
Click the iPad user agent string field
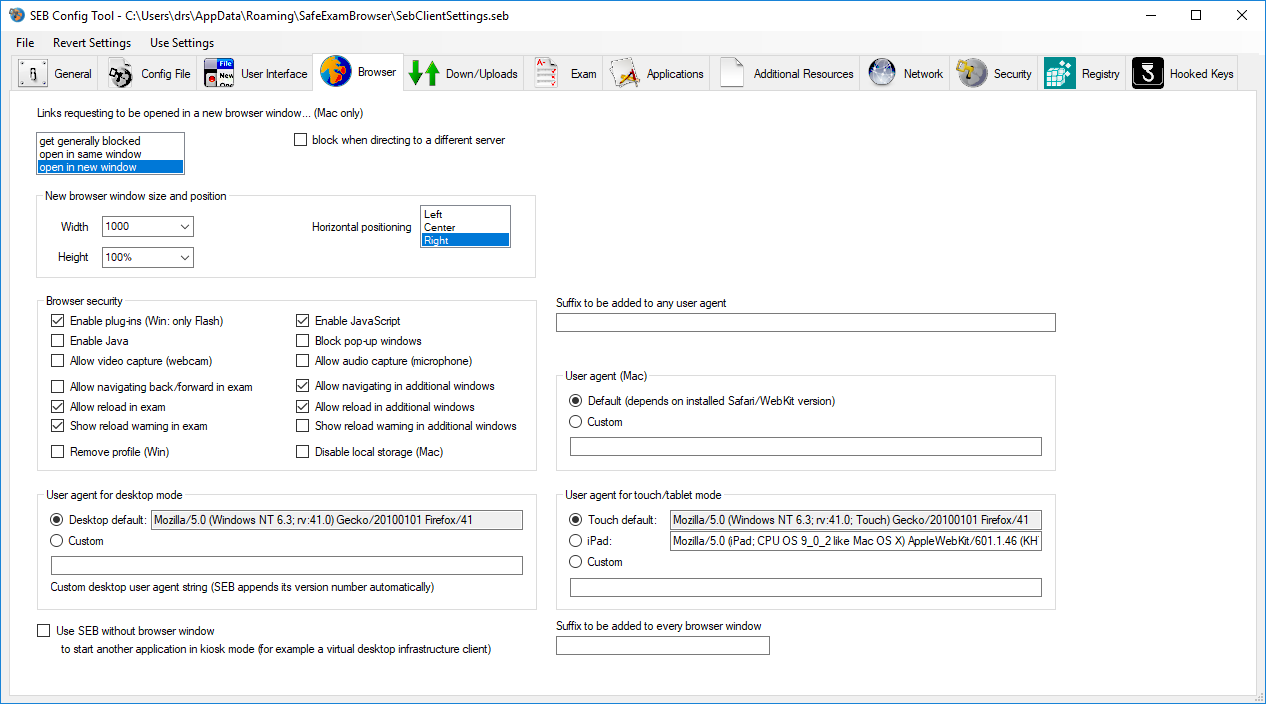coord(856,541)
